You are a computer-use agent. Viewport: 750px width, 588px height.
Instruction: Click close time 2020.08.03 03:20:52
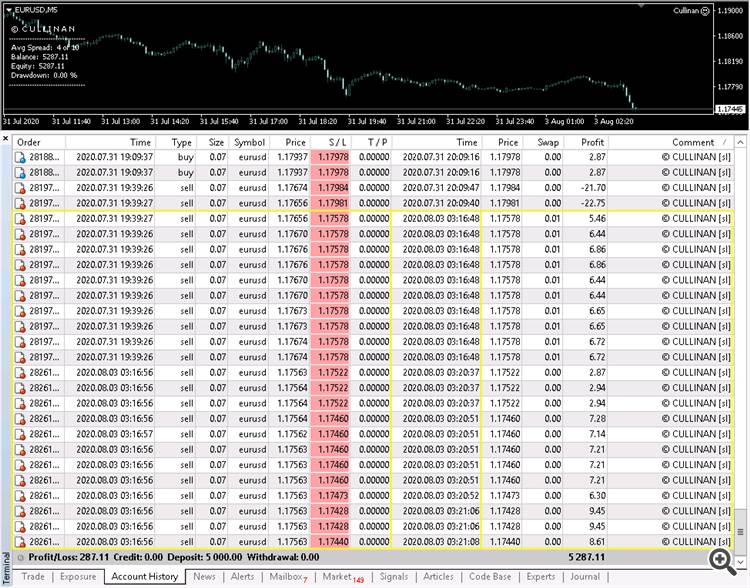pyautogui.click(x=441, y=496)
